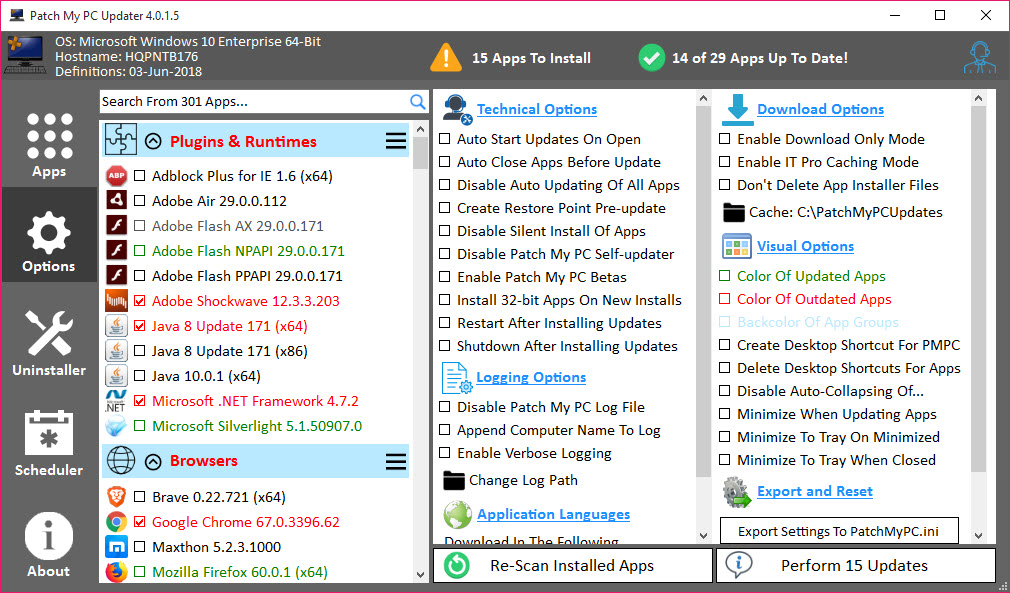Enable Restart After Installing Updates
This screenshot has height=593, width=1010.
click(x=444, y=323)
